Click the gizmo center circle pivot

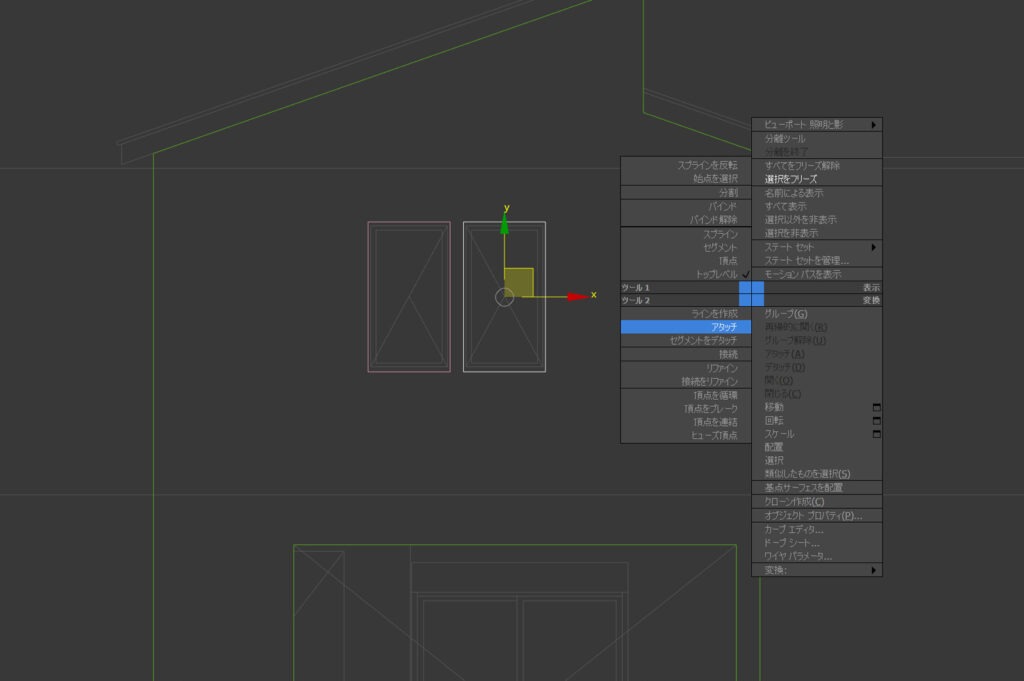(504, 297)
